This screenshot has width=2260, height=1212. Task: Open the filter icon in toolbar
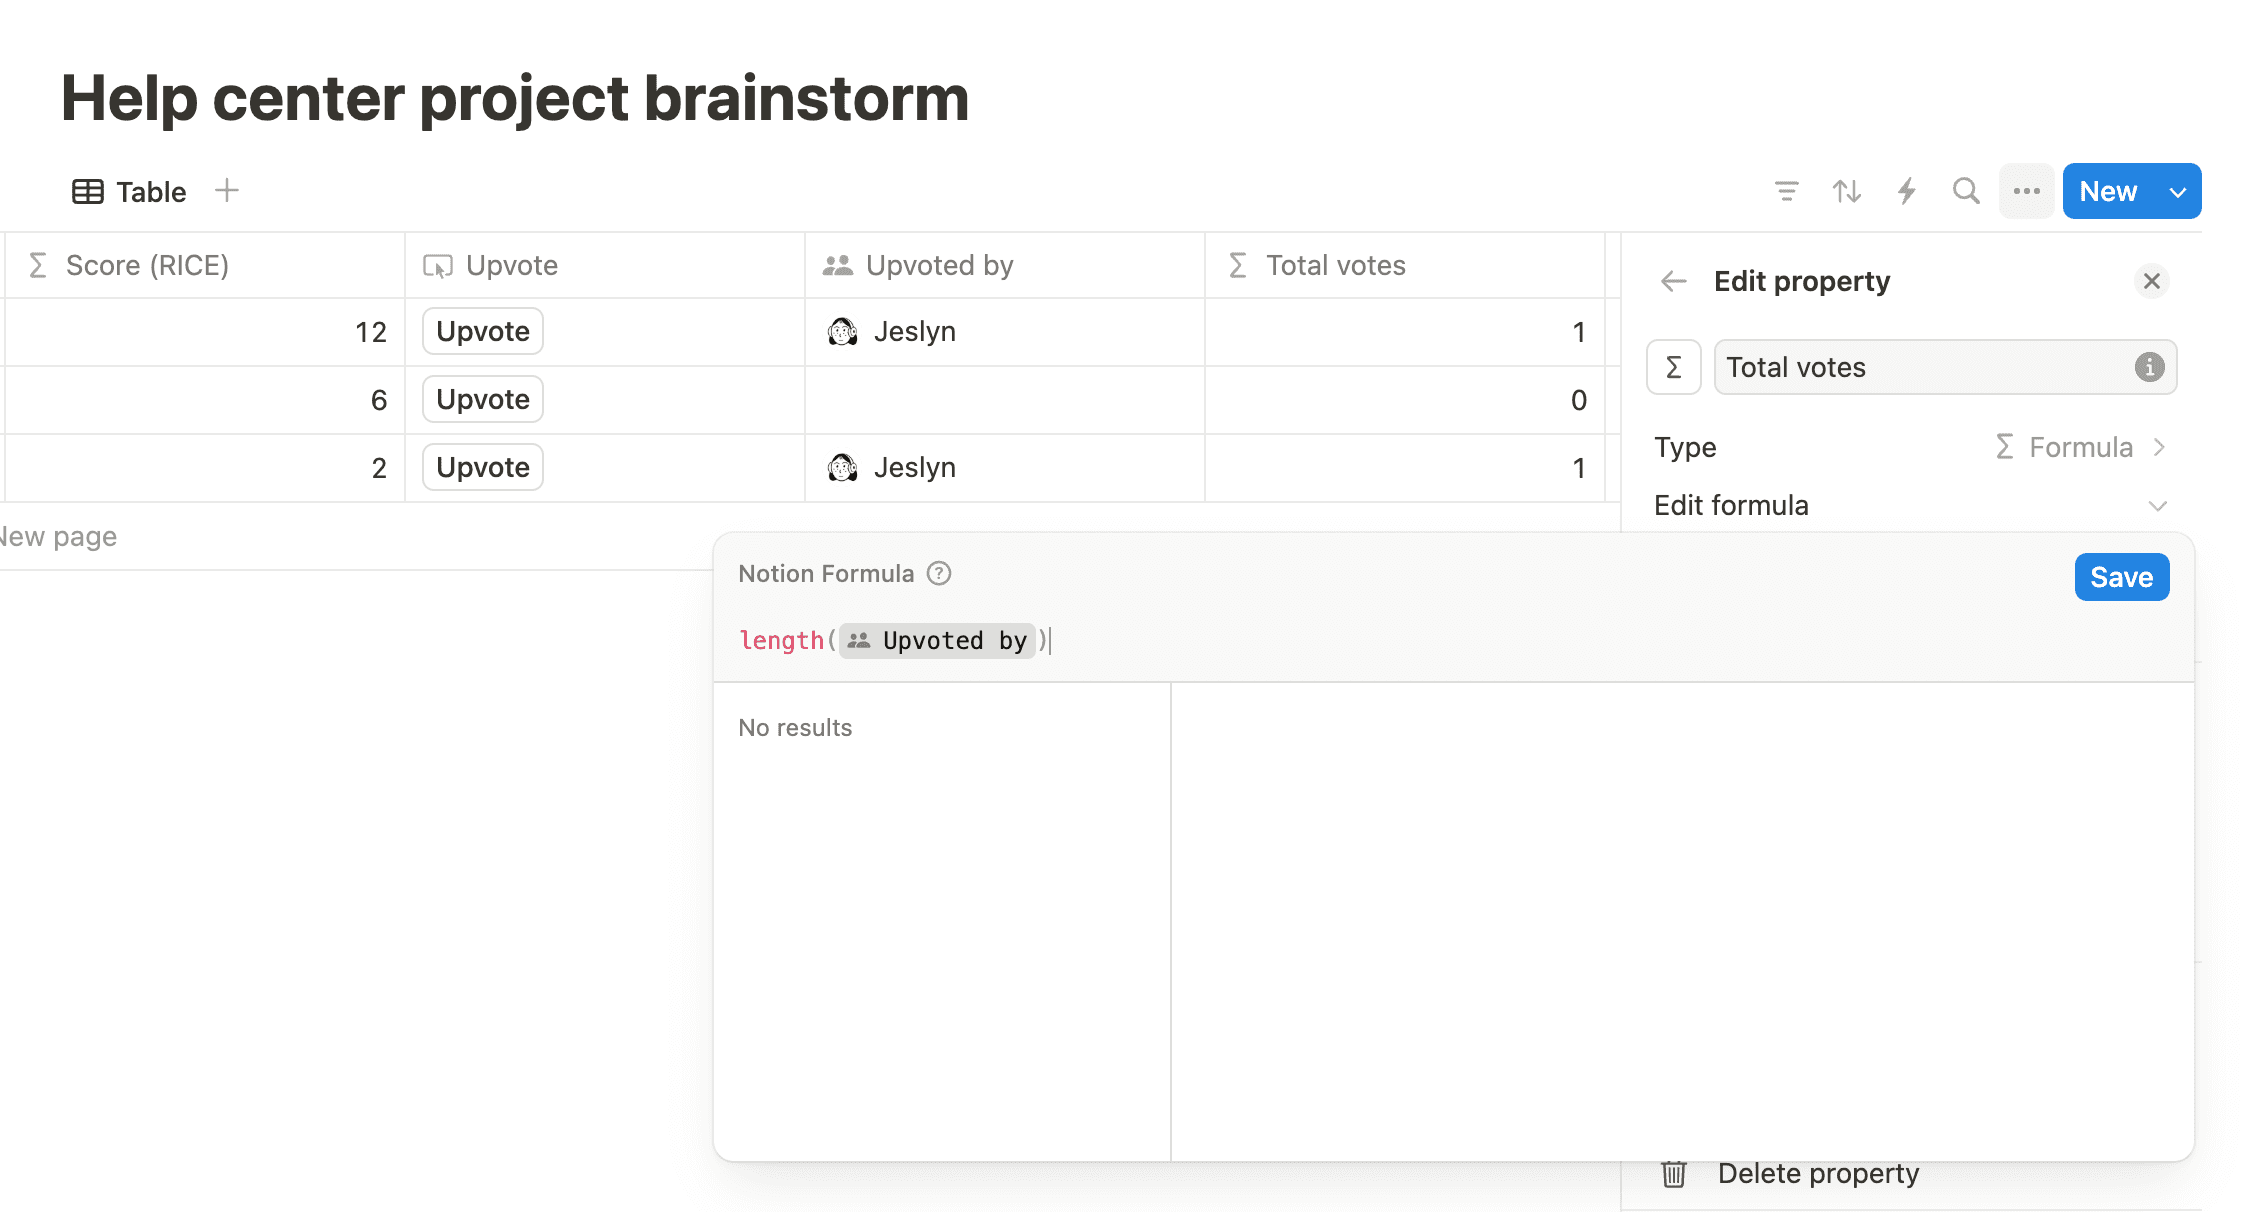[1786, 191]
